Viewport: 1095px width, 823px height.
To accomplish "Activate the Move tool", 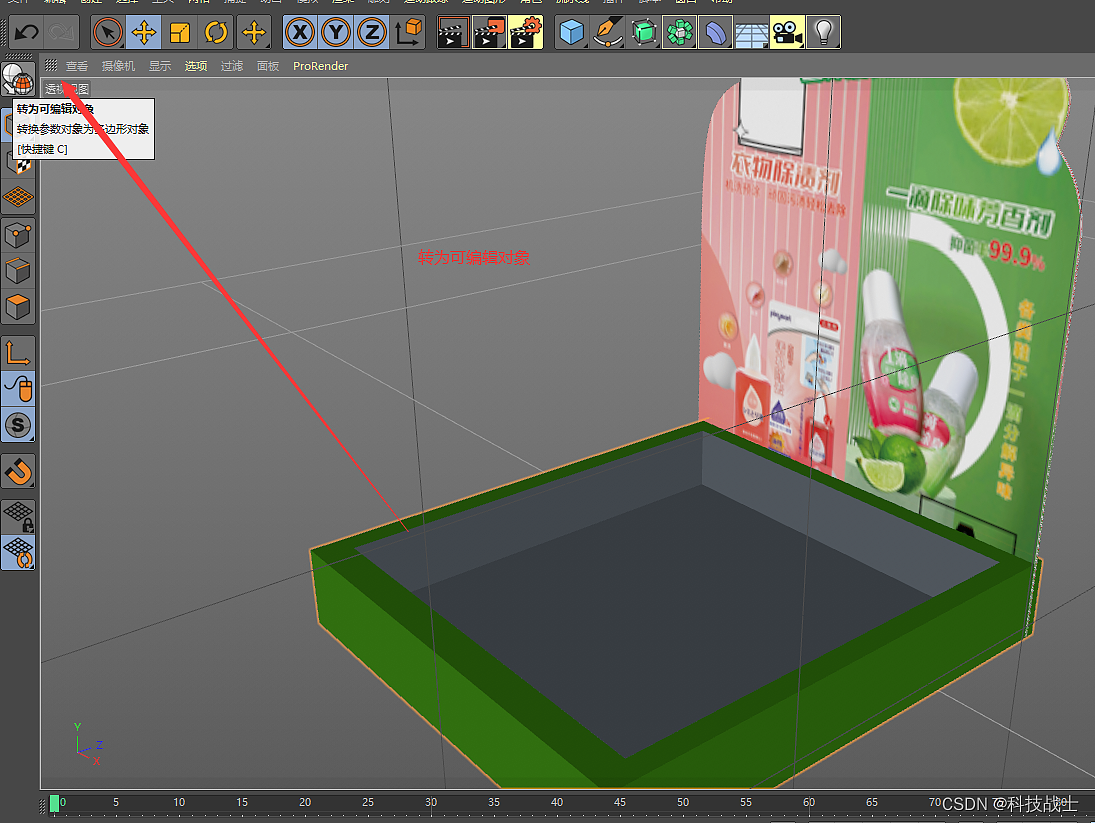I will (144, 32).
